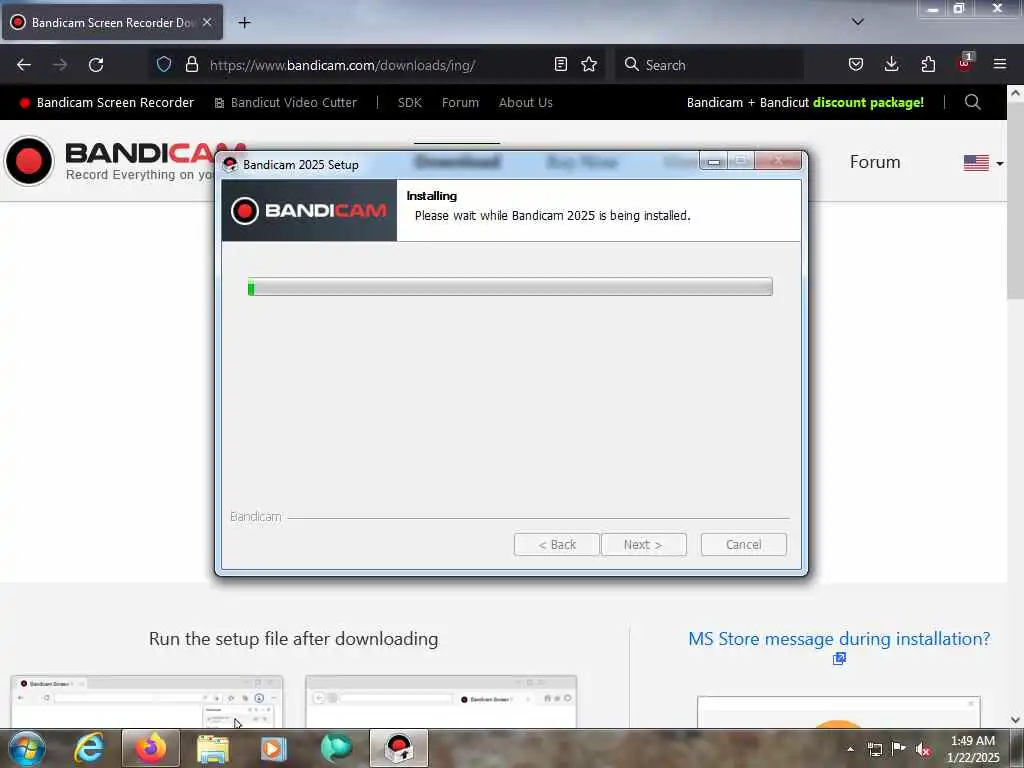Click the Bandicam setup title bar icon
This screenshot has width=1024, height=768.
click(230, 164)
